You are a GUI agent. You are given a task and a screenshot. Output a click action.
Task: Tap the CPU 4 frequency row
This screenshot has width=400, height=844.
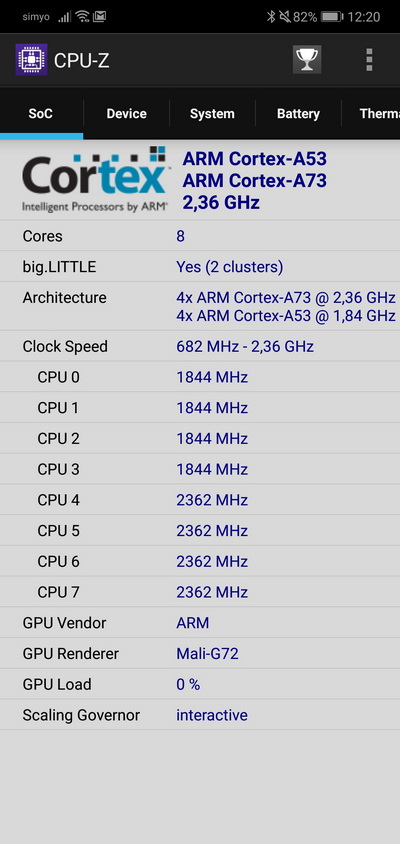pos(200,500)
